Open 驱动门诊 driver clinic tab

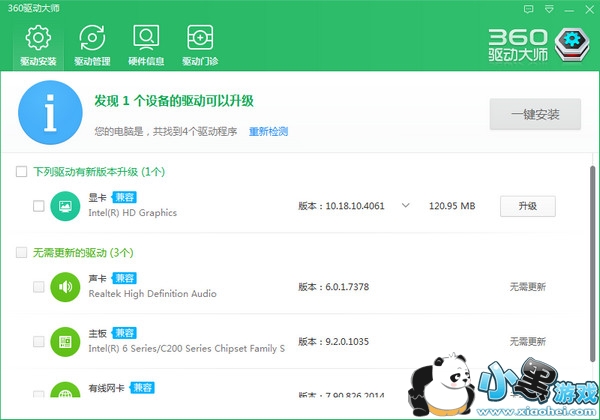click(200, 46)
